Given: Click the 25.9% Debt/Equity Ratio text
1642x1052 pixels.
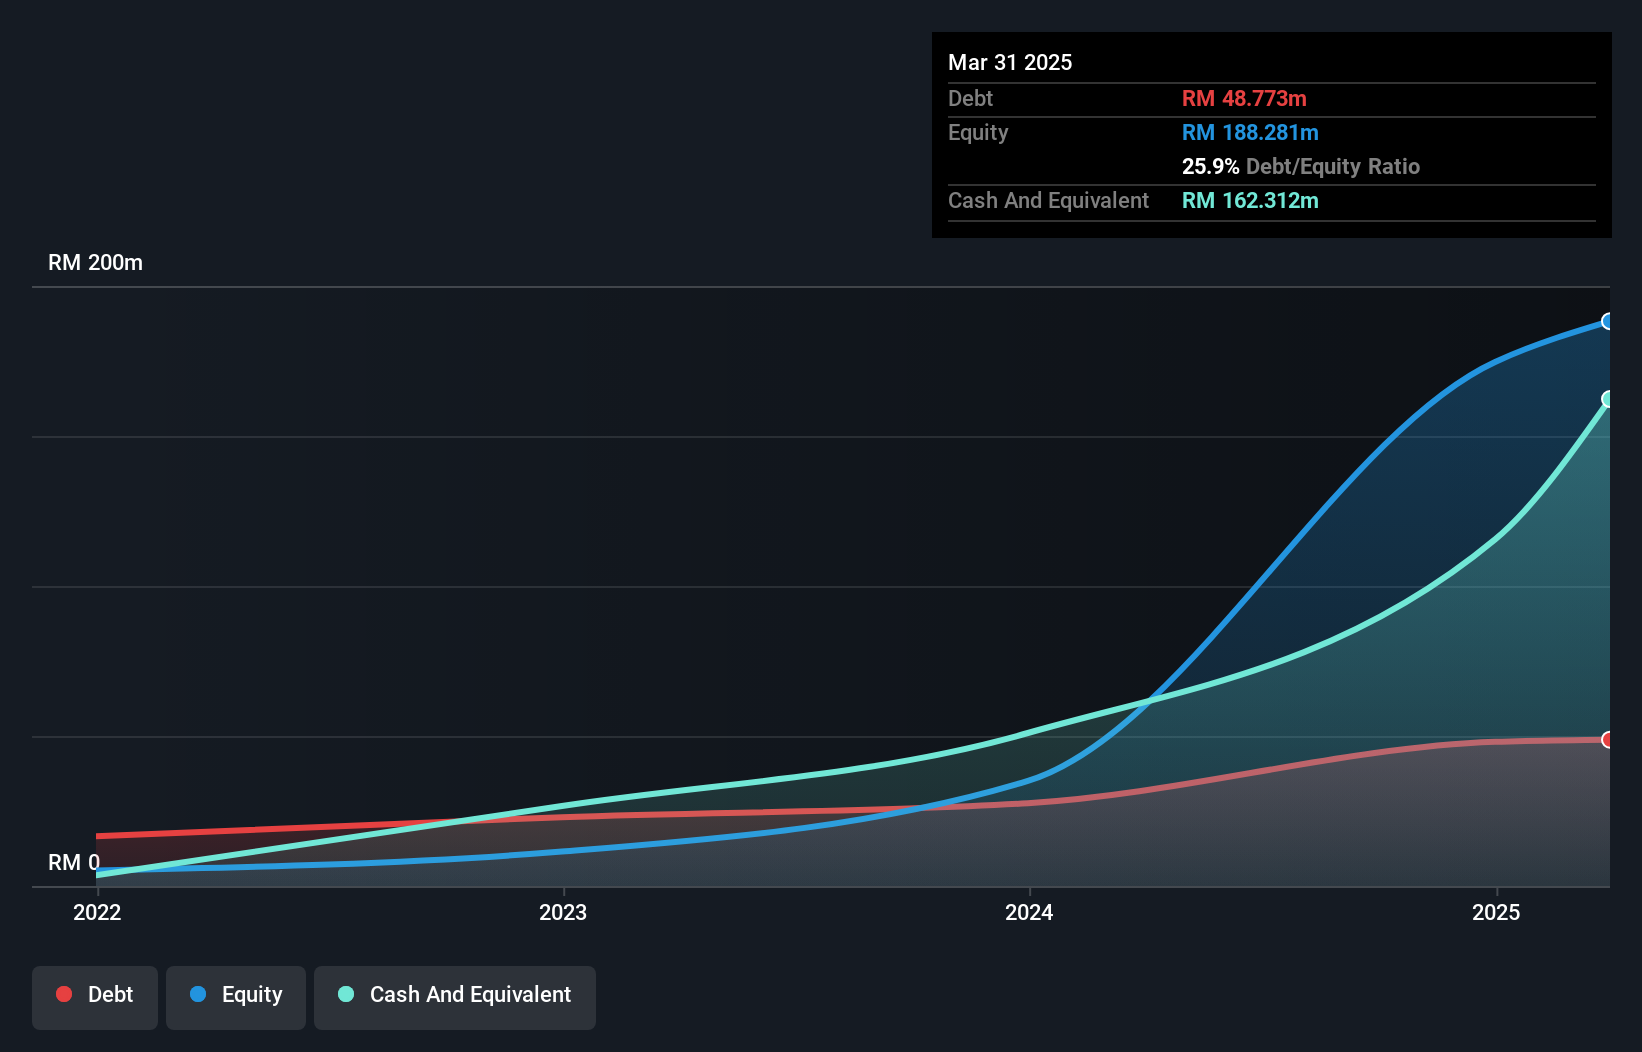Looking at the screenshot, I should pyautogui.click(x=1301, y=166).
